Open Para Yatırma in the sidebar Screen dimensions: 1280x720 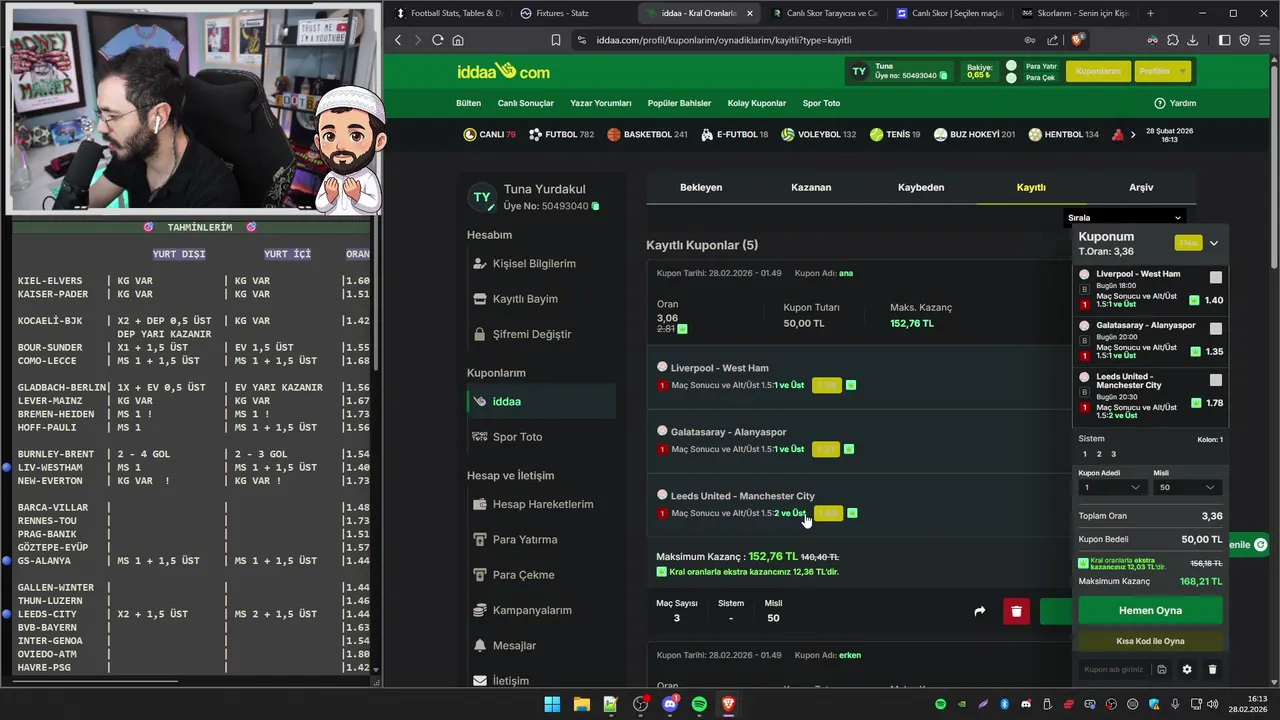525,540
